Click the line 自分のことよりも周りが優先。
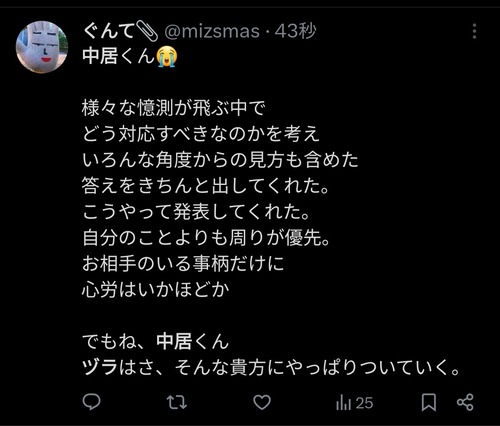500x426 pixels. (x=206, y=238)
